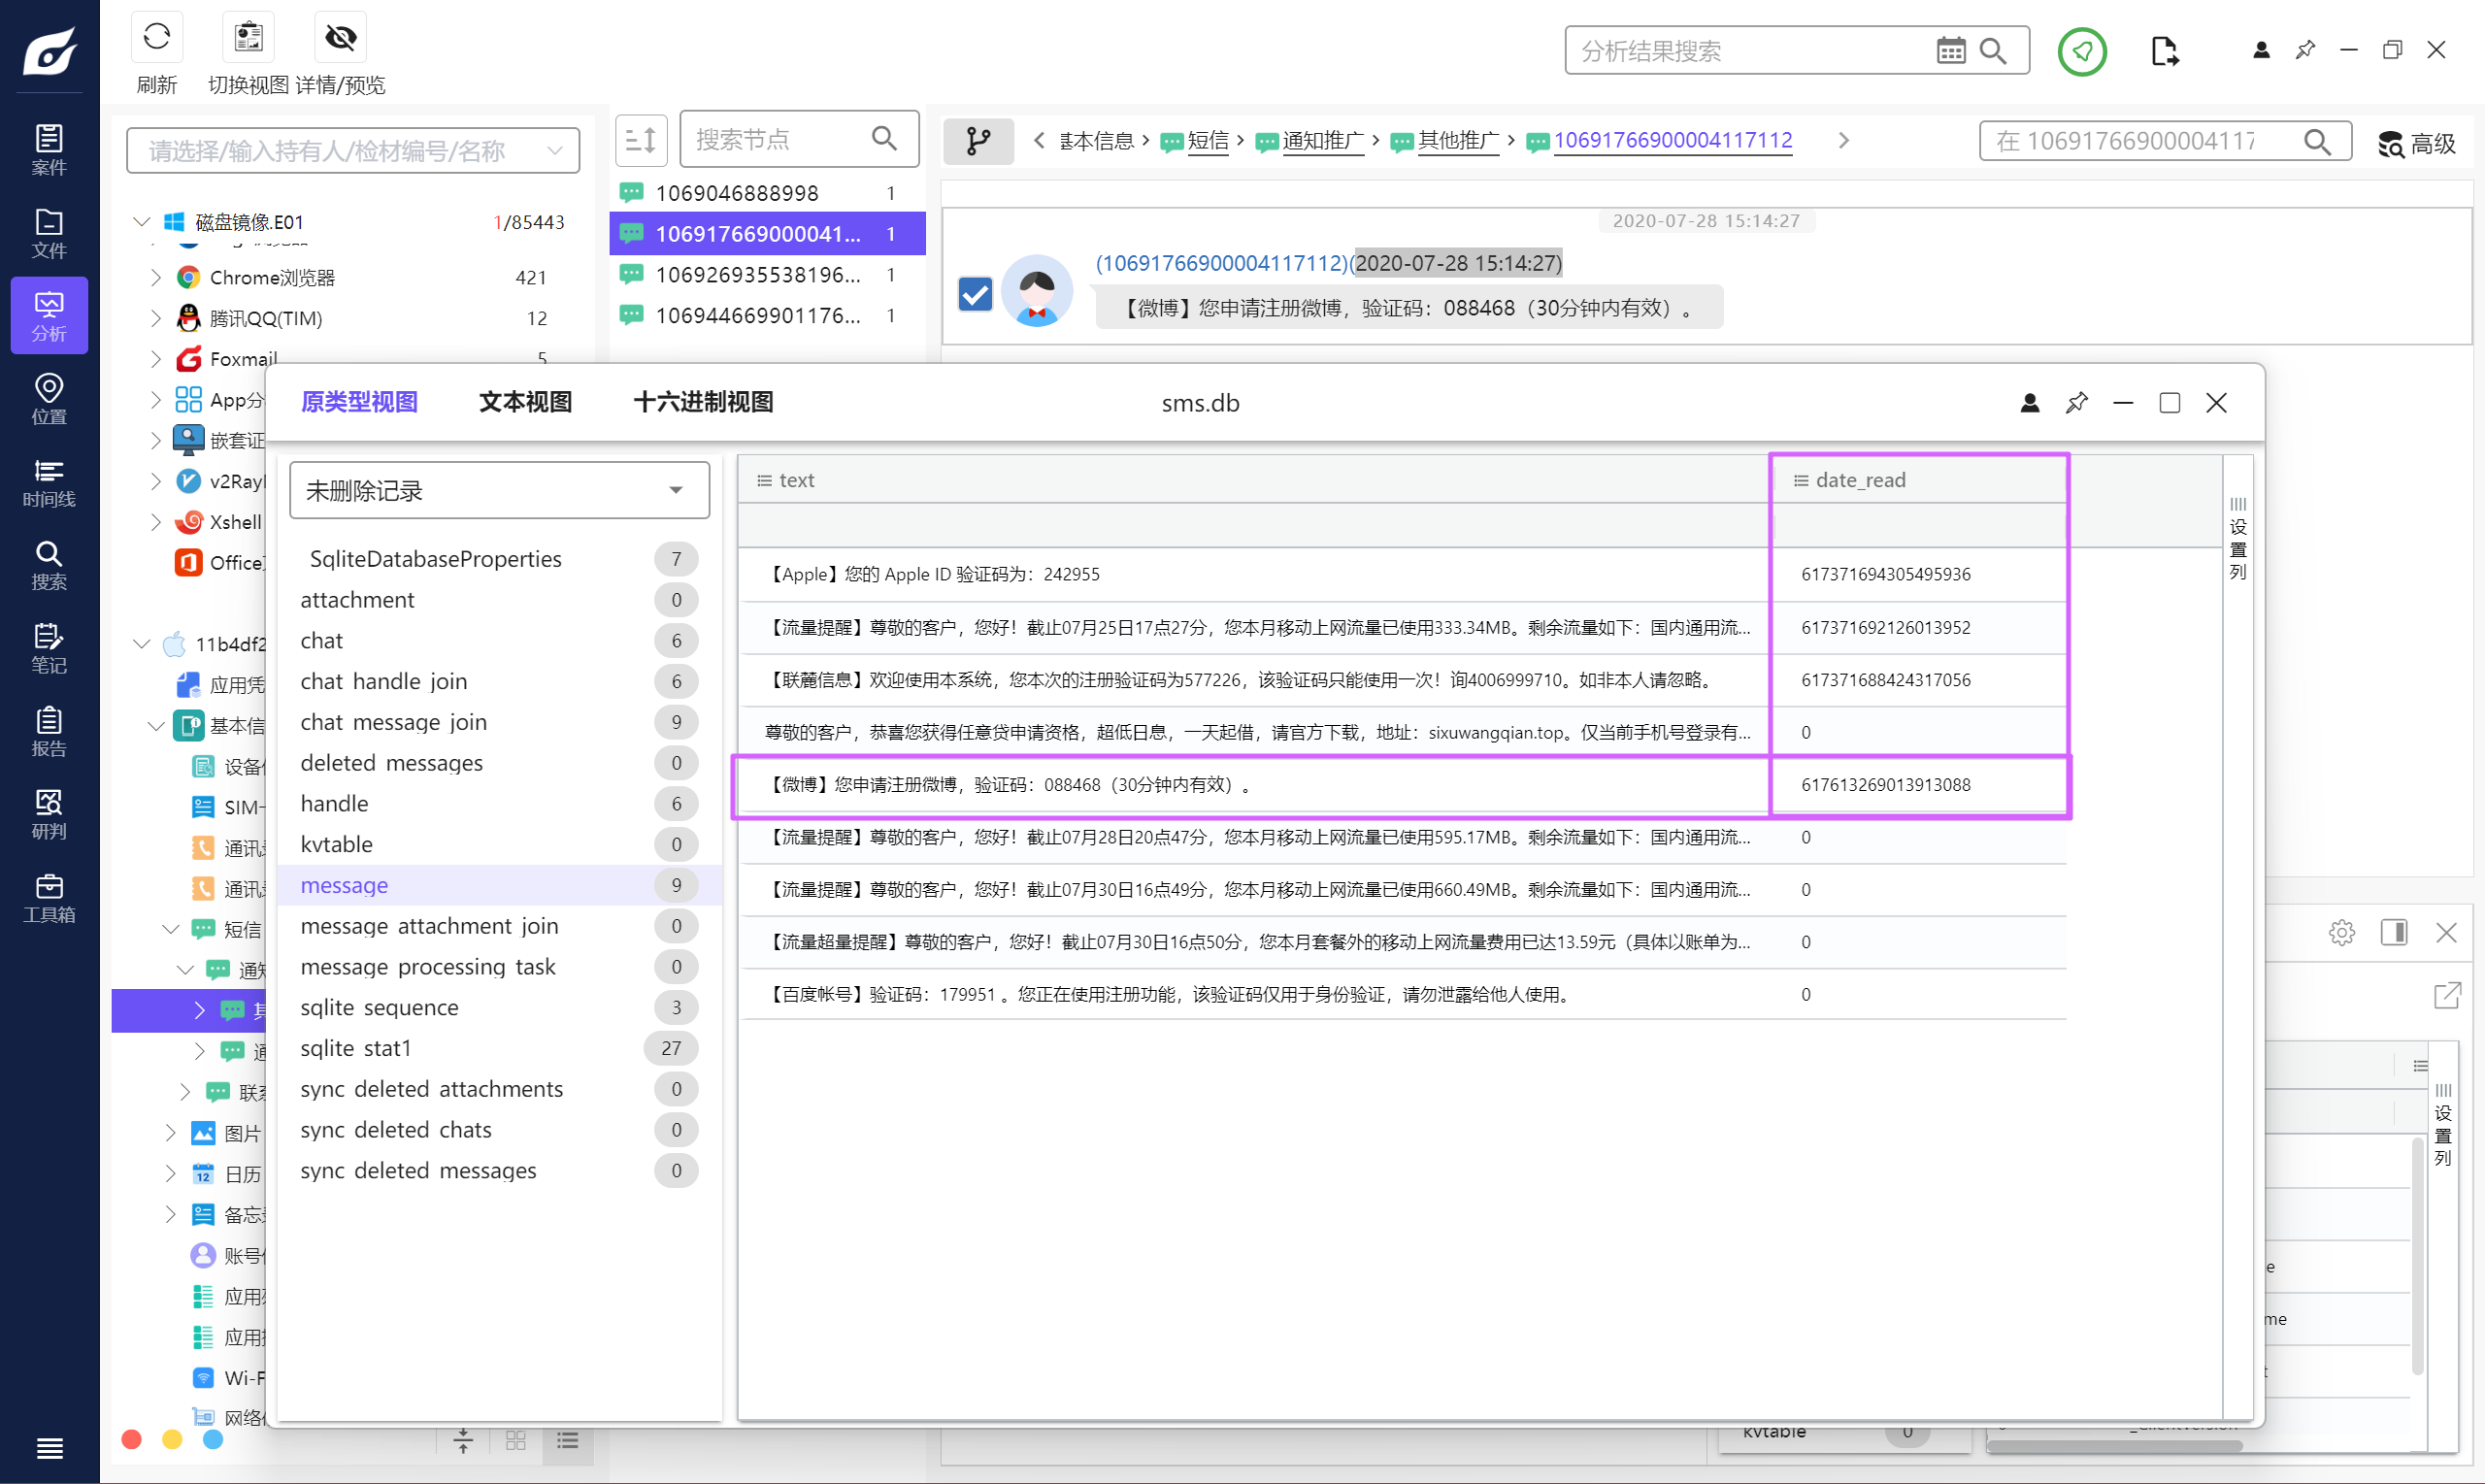Screen dimensions: 2485x1484
Task: Click the 刷新 refresh toolbar icon
Action: pos(157,38)
